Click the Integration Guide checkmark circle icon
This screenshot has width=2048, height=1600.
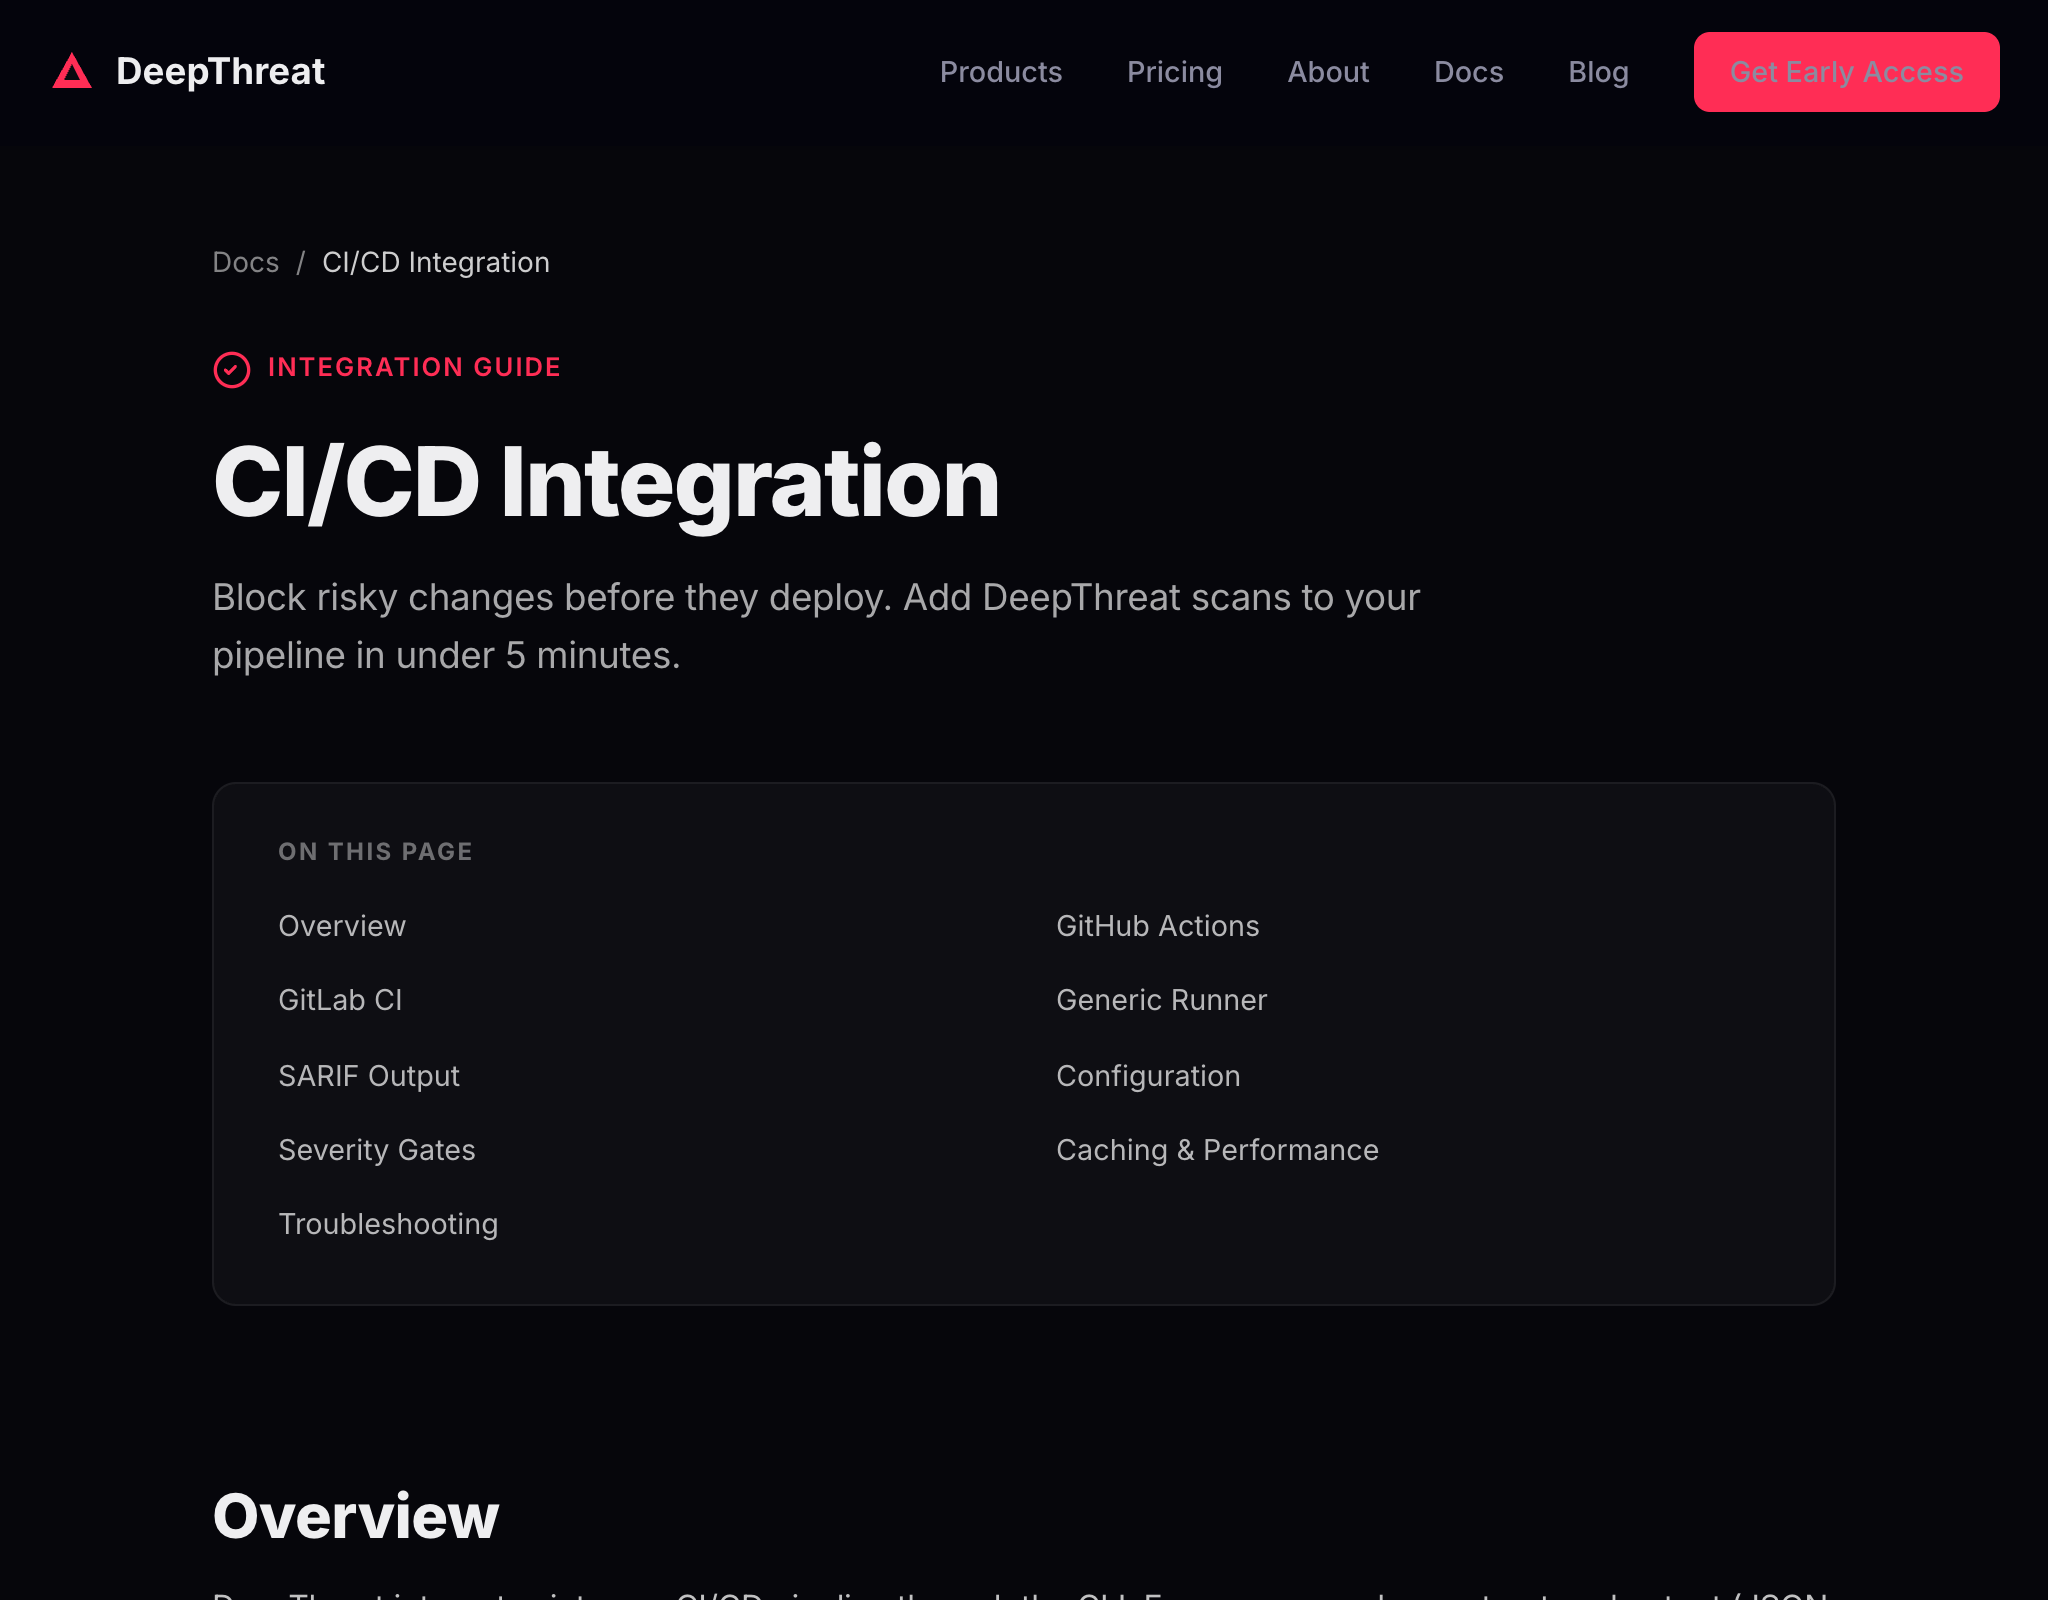[232, 369]
